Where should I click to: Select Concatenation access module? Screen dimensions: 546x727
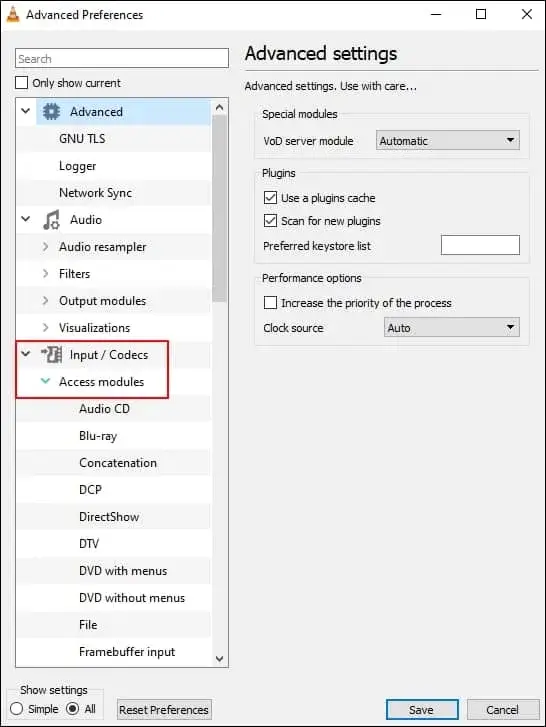[118, 463]
